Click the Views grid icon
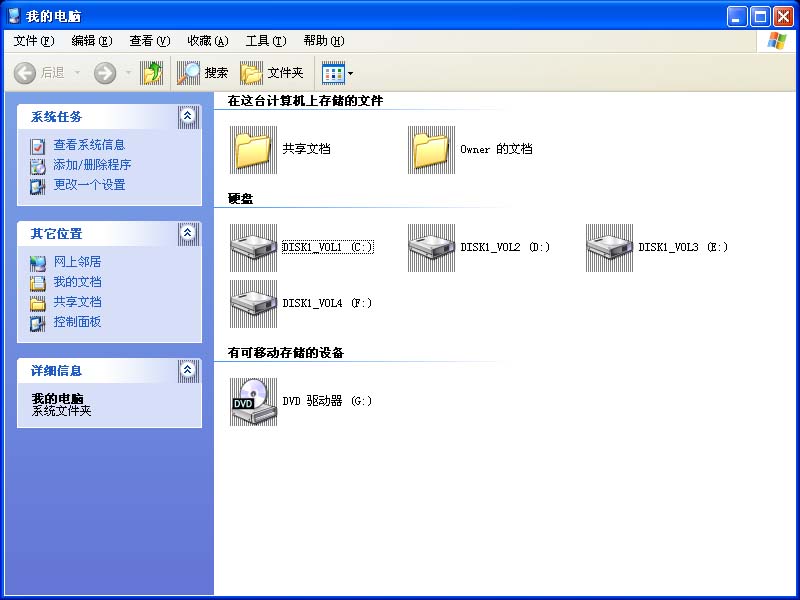 [x=333, y=73]
